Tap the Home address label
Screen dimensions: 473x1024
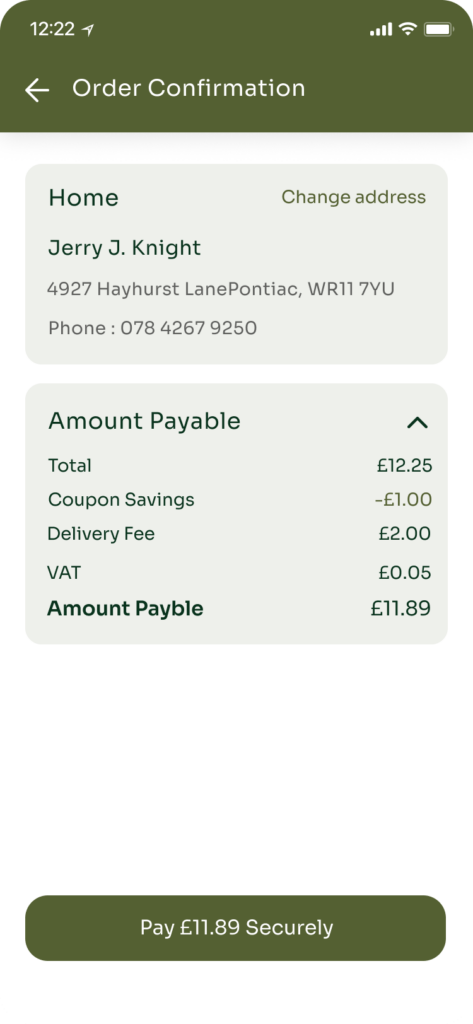pos(84,198)
